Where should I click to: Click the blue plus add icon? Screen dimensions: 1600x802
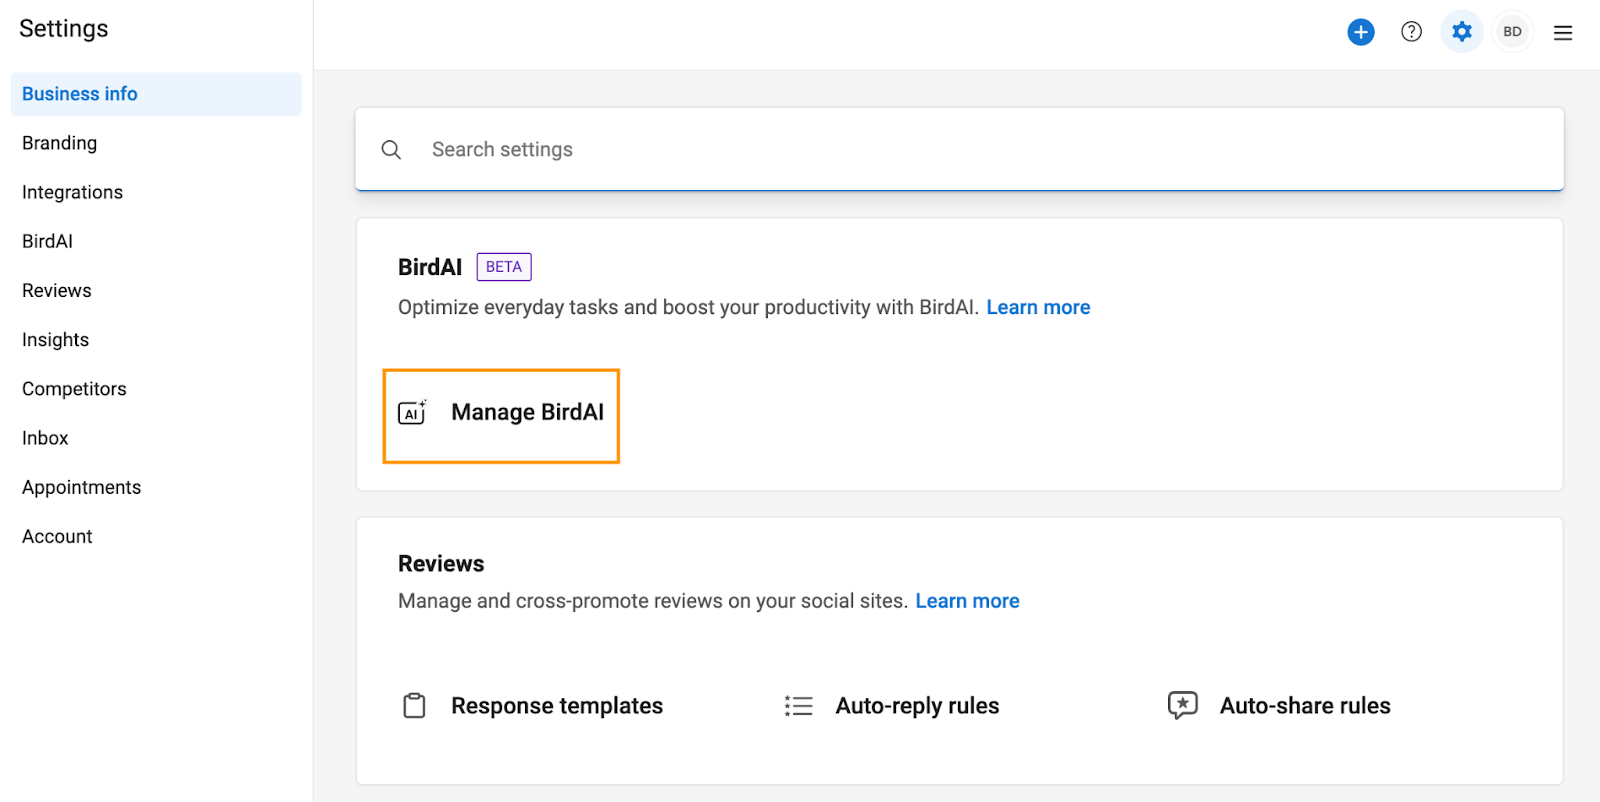point(1361,32)
